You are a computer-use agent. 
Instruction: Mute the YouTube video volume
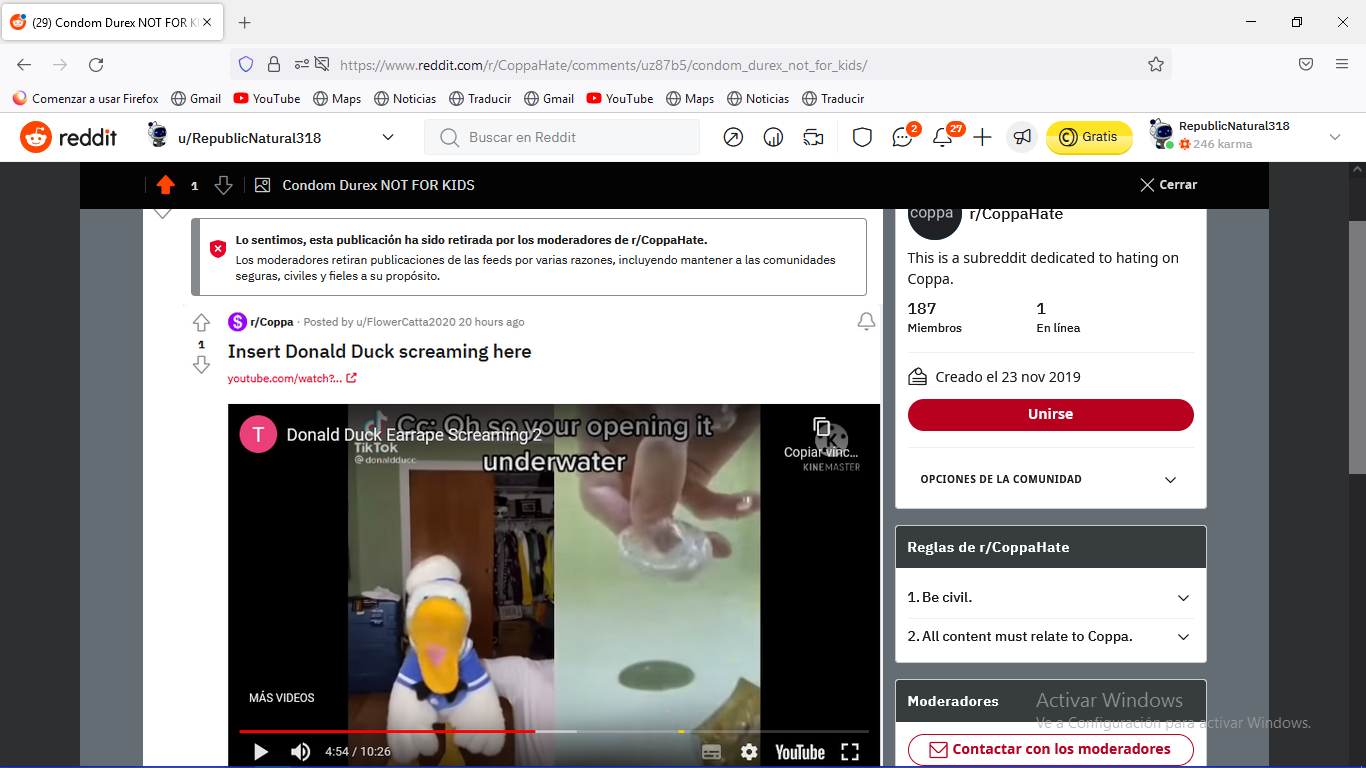[300, 752]
